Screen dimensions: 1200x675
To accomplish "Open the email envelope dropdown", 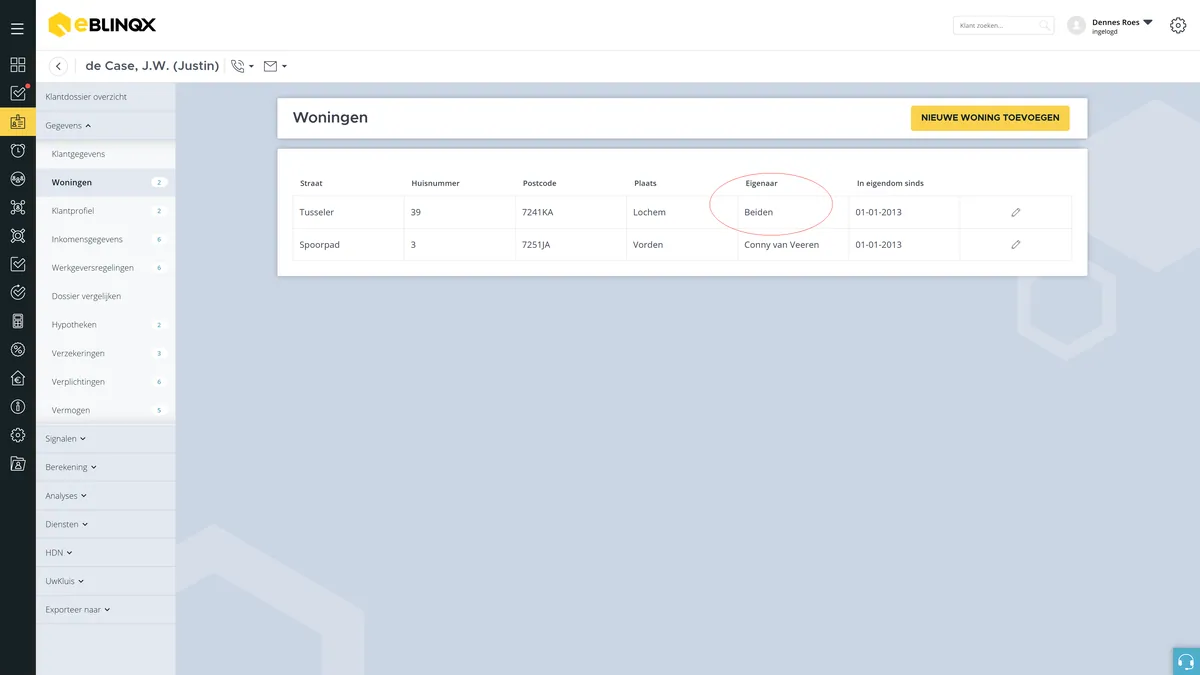I will click(x=275, y=66).
